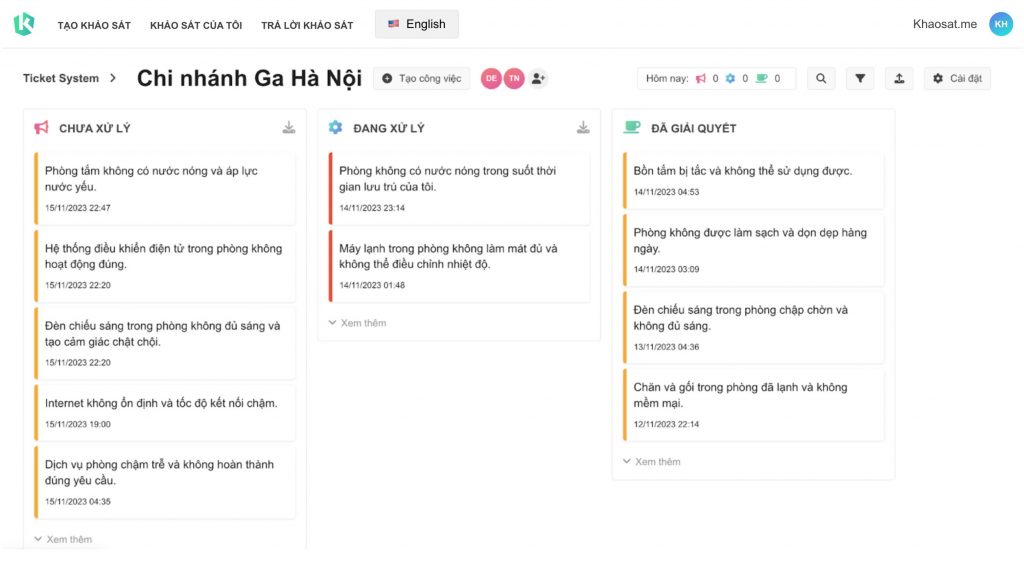
Task: Open ticket 'Máy lạnh trong phòng không làm mát'
Action: point(459,266)
